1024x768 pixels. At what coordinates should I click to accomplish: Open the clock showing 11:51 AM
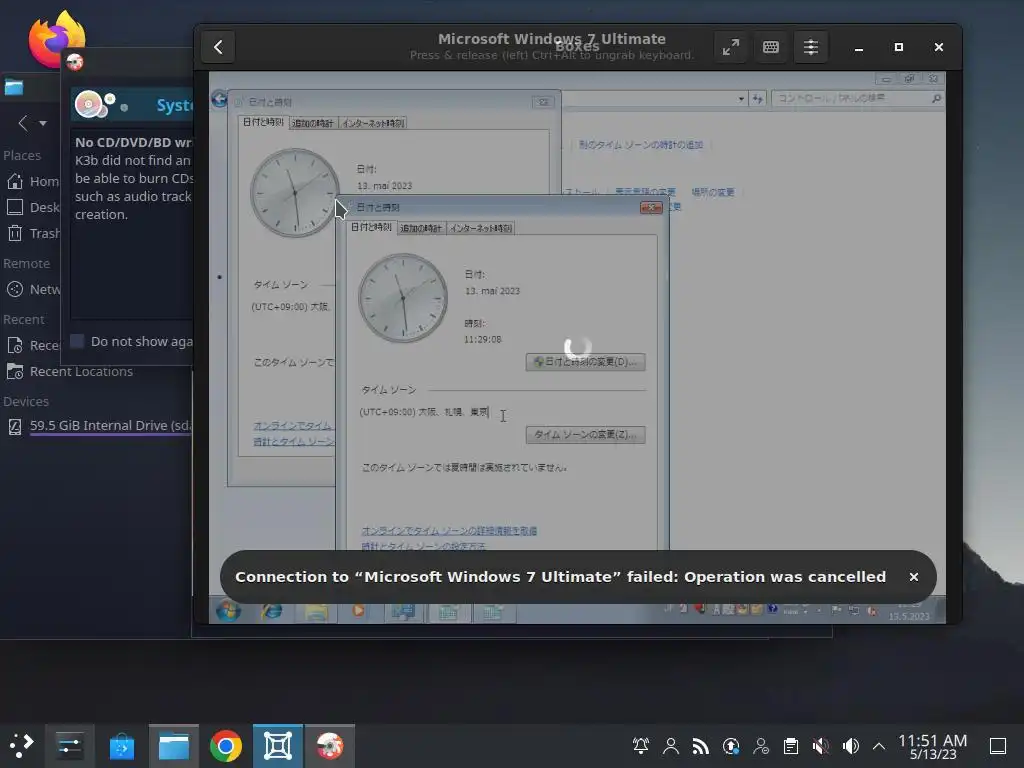(x=933, y=746)
